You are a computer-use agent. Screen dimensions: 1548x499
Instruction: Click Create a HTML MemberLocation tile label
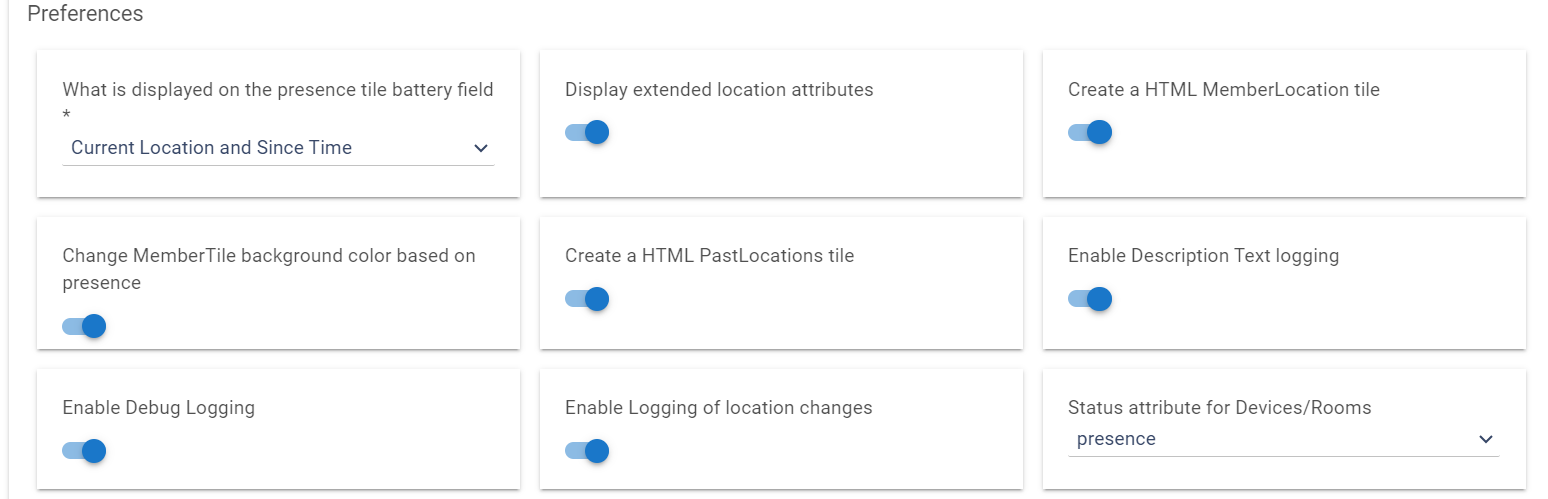[x=1223, y=90]
